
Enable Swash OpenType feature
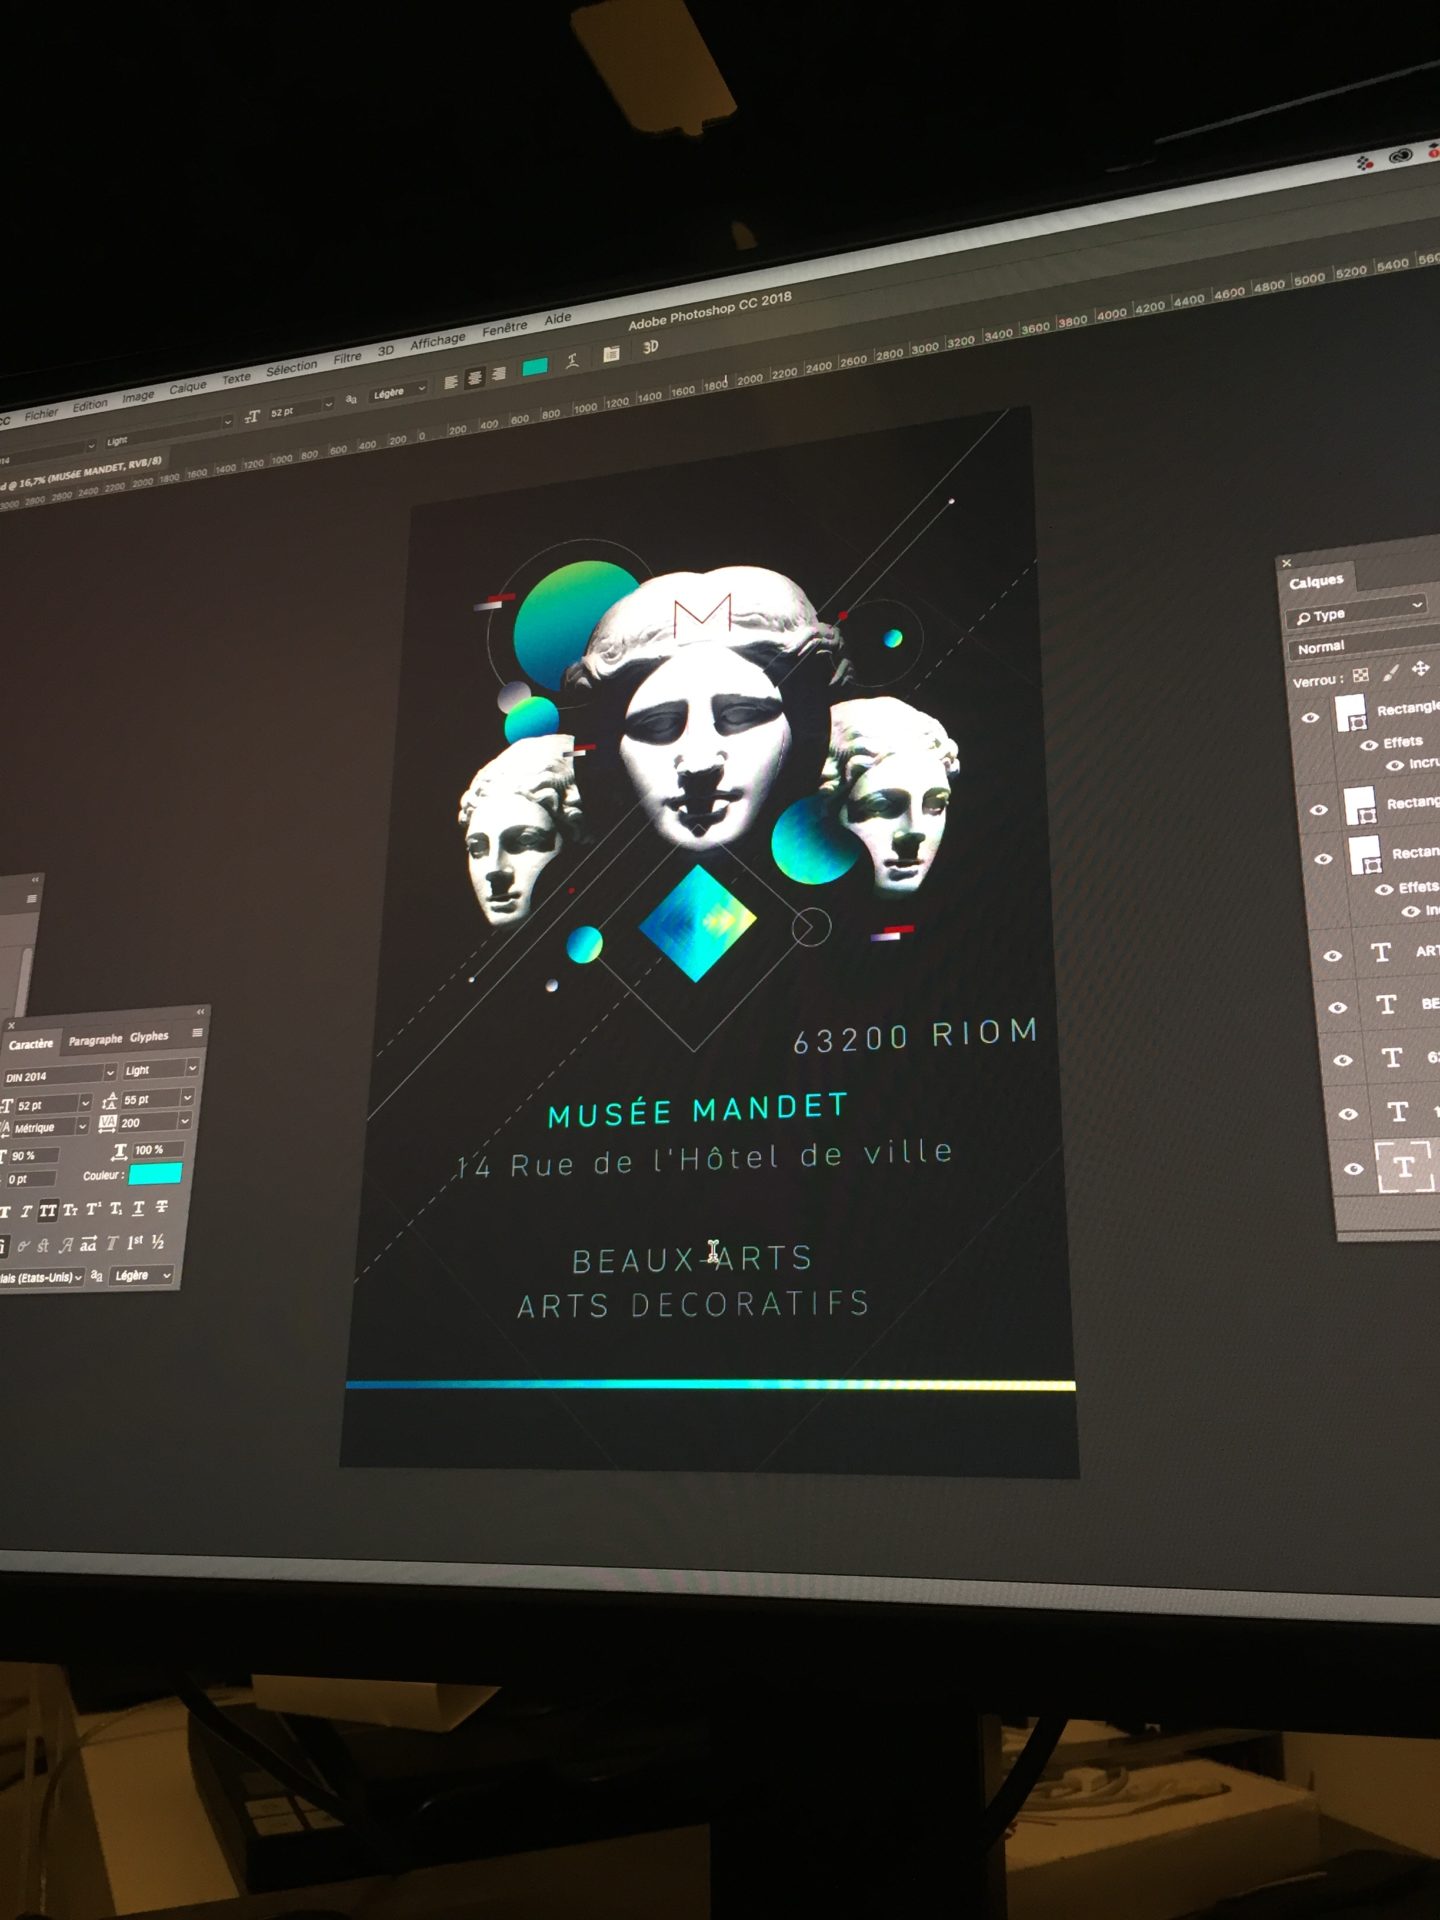(66, 1245)
